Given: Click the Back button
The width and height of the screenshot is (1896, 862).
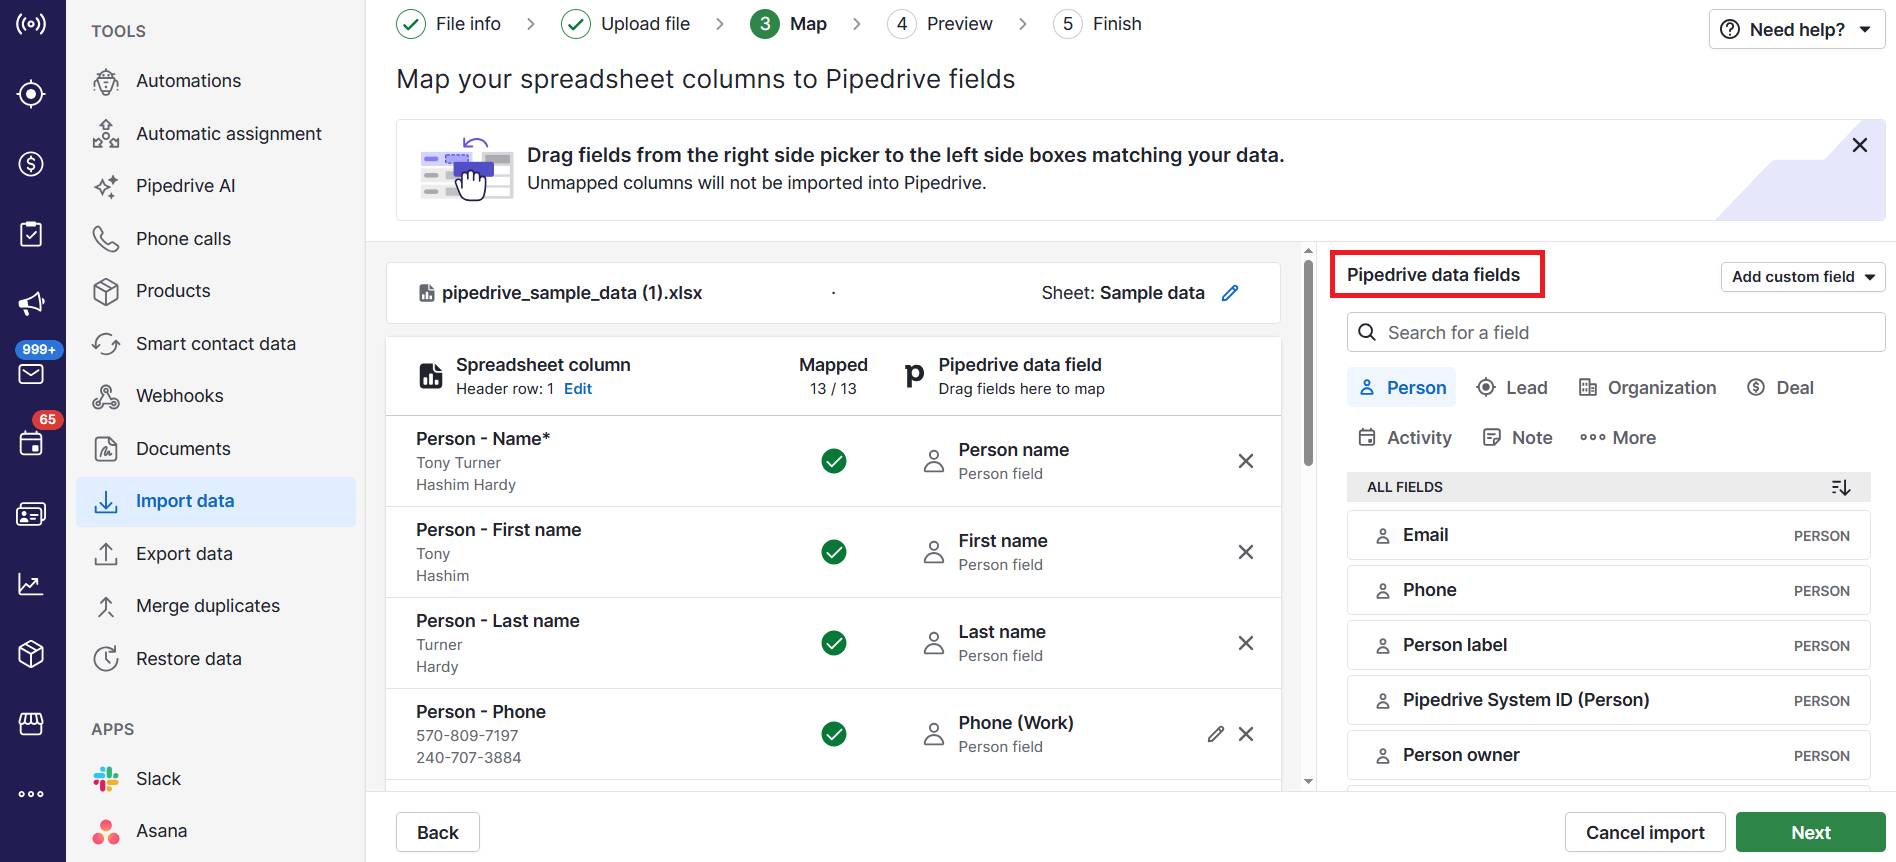Looking at the screenshot, I should pyautogui.click(x=438, y=832).
